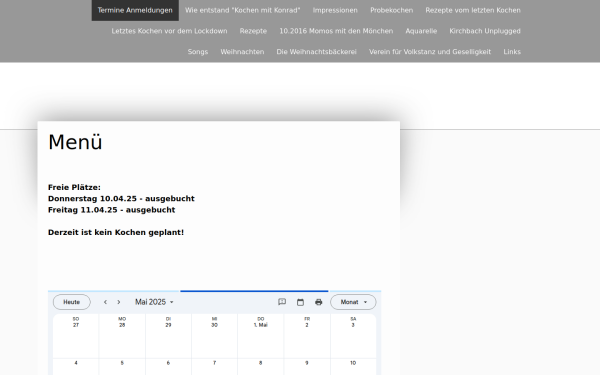Open the Monat view dropdown
The image size is (600, 375).
[x=353, y=302]
